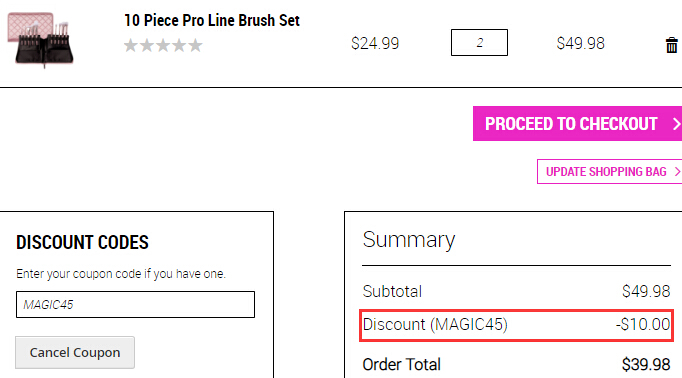Pick the fourth rating star
The image size is (682, 378).
coord(179,45)
